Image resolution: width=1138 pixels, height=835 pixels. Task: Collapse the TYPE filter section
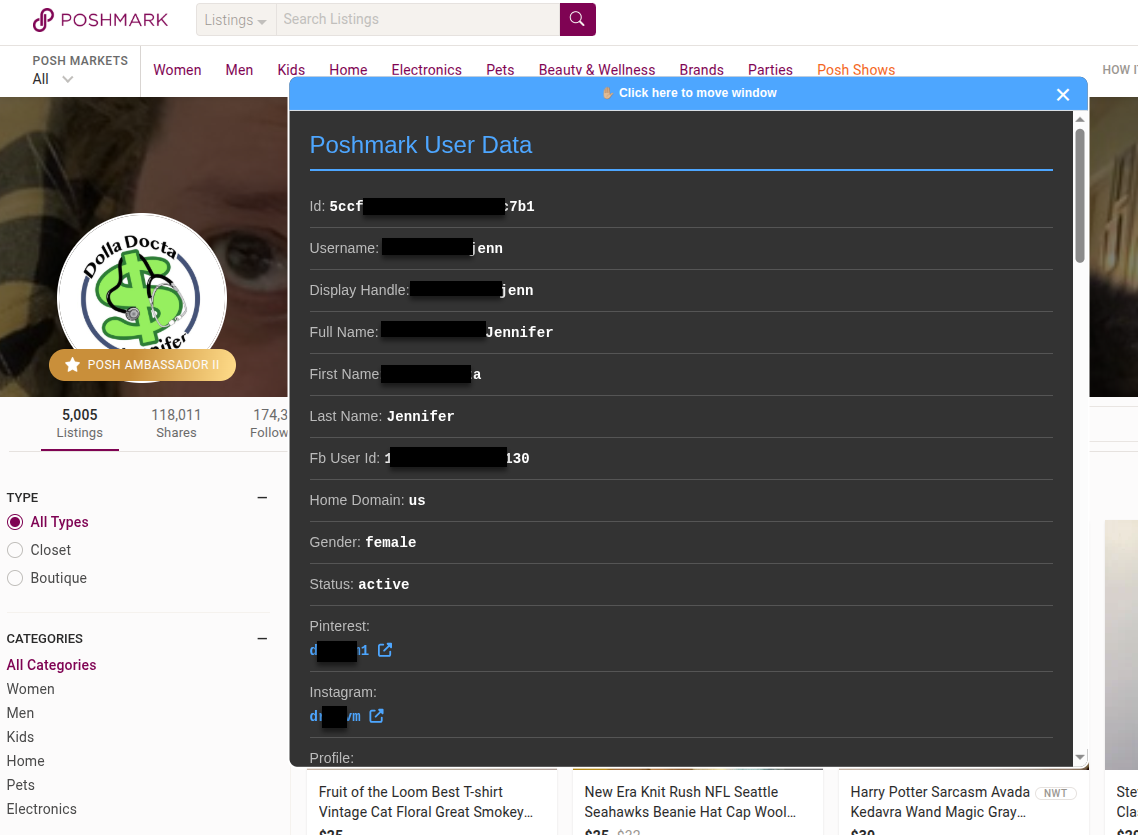[x=262, y=497]
